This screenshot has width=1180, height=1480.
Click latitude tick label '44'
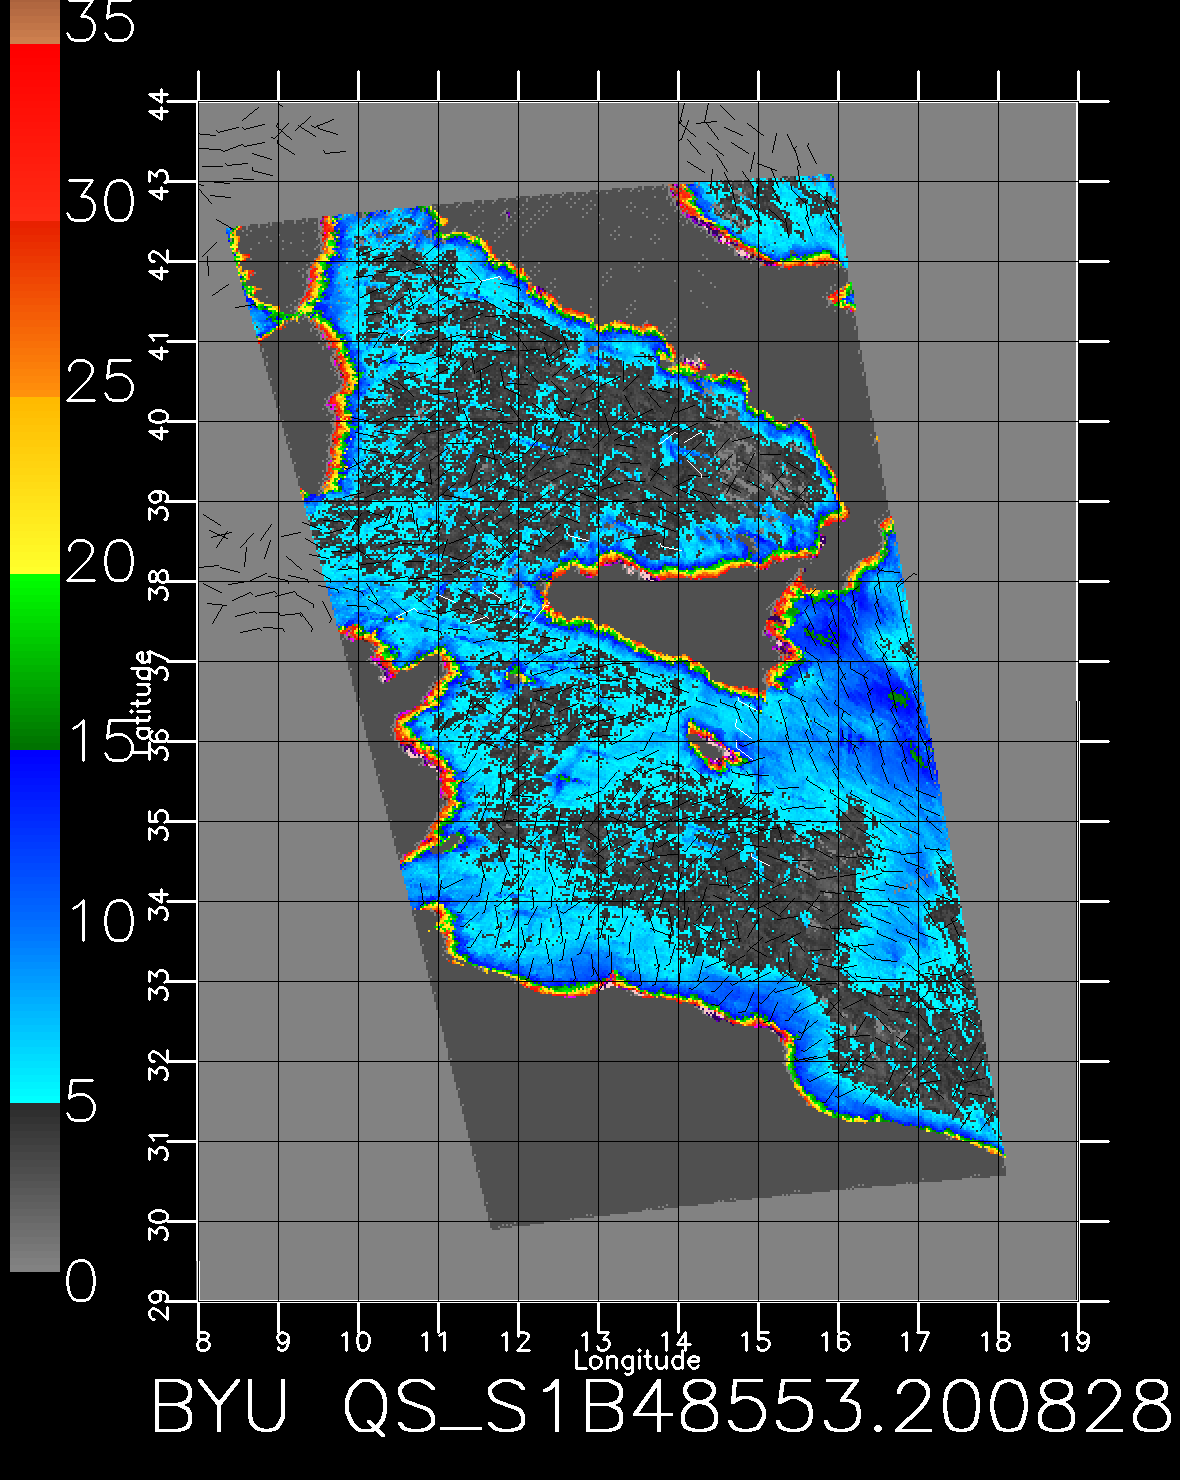click(x=160, y=106)
